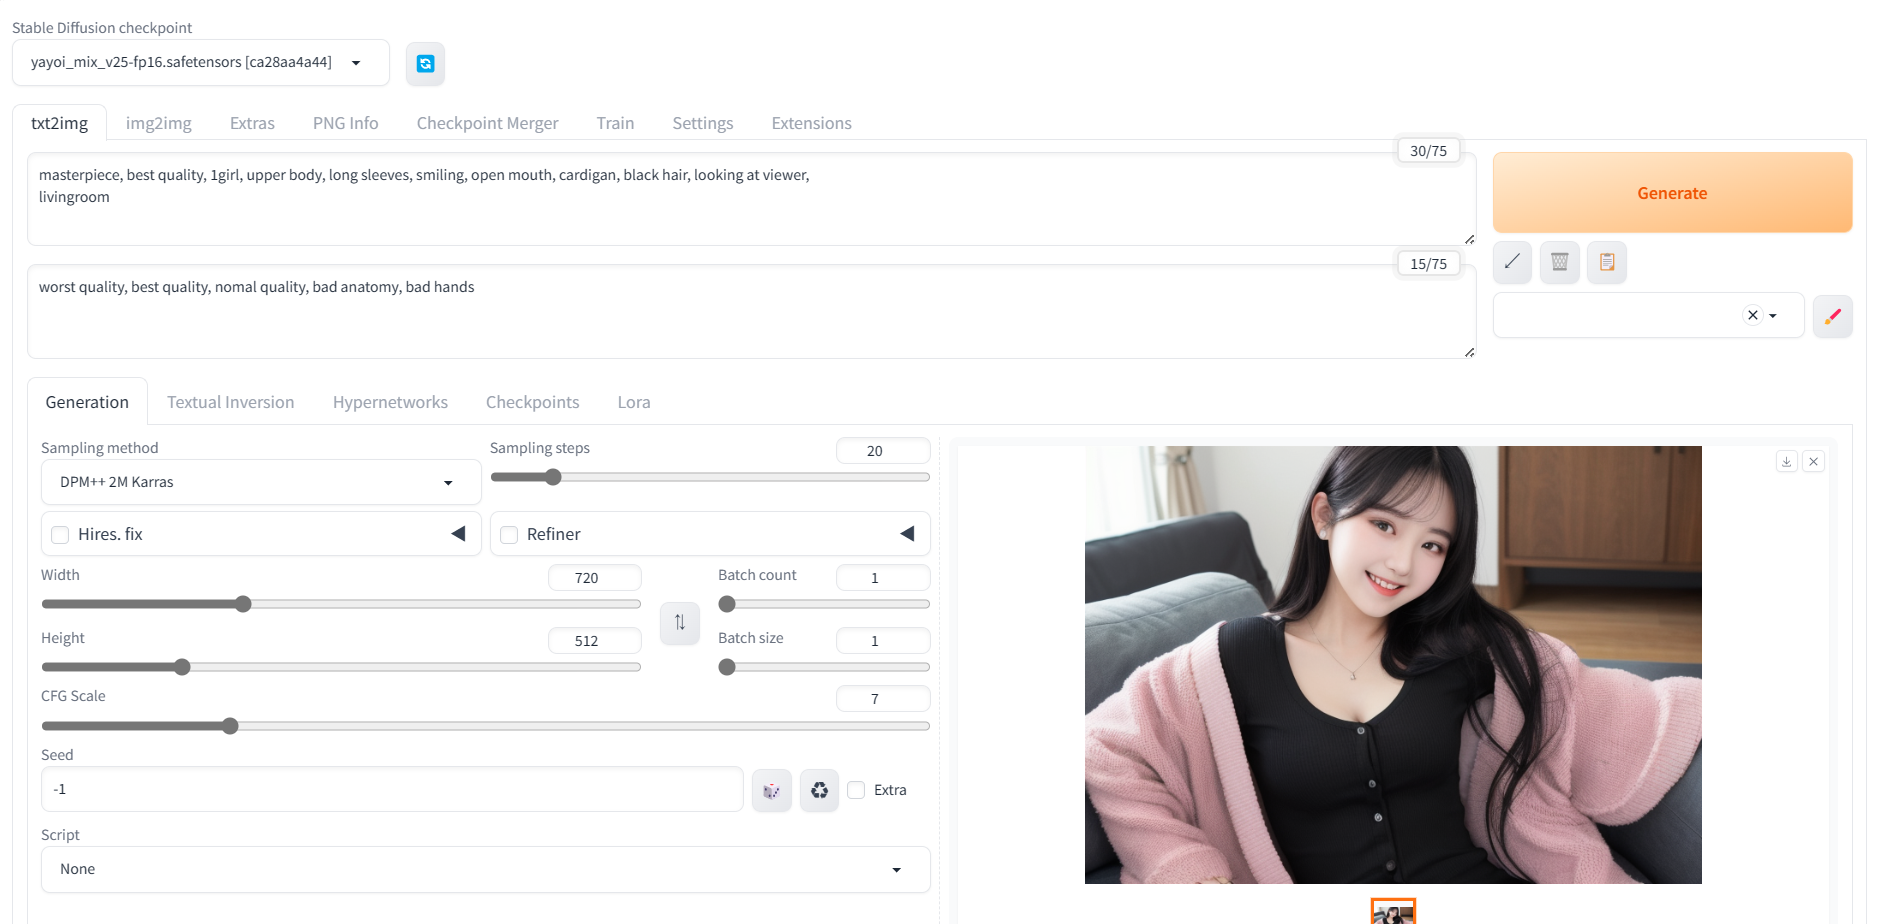Click the negative prompt text box
1881x924 pixels.
tap(752, 312)
